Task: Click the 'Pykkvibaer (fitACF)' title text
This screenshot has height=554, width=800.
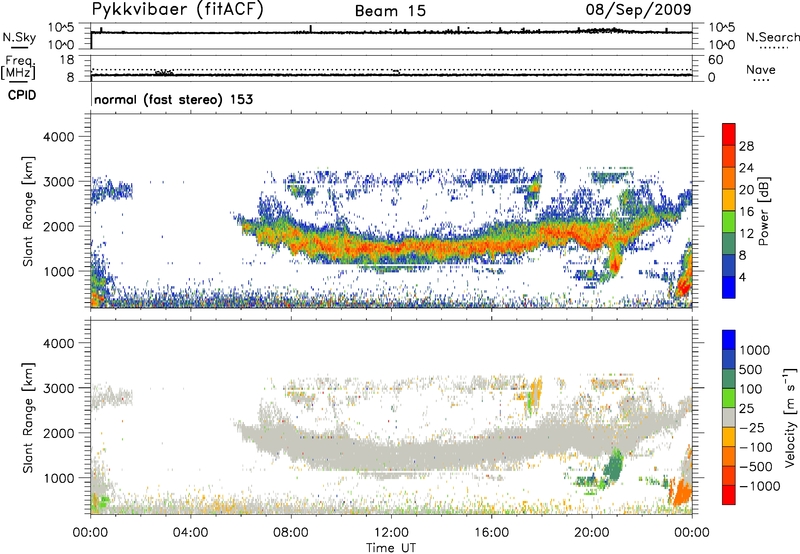Action: (178, 10)
